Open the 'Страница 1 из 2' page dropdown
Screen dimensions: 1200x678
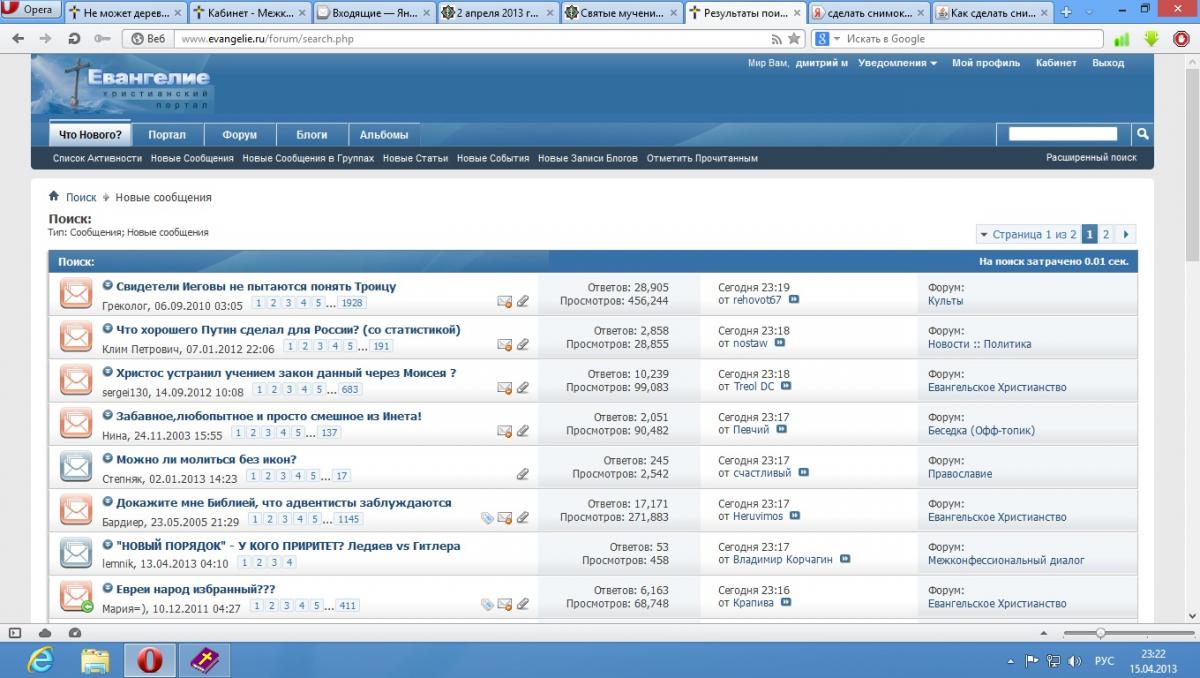(1027, 234)
